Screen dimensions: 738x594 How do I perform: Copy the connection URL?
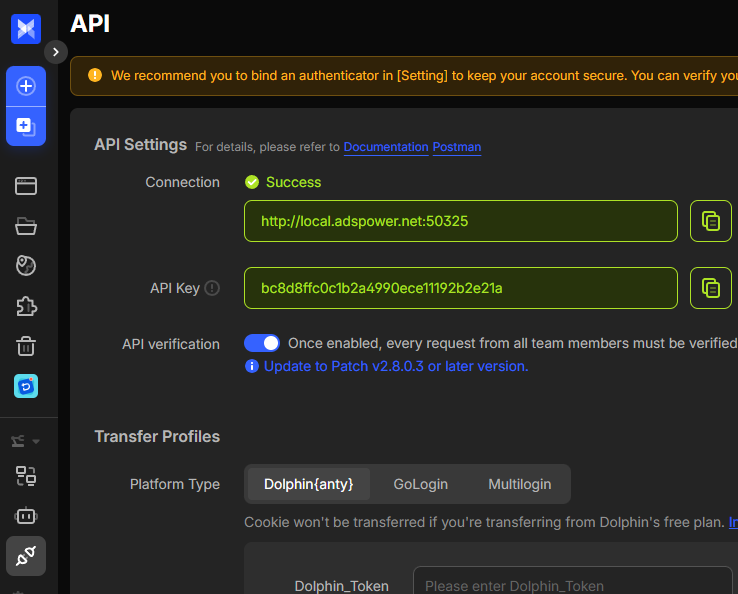pyautogui.click(x=710, y=221)
